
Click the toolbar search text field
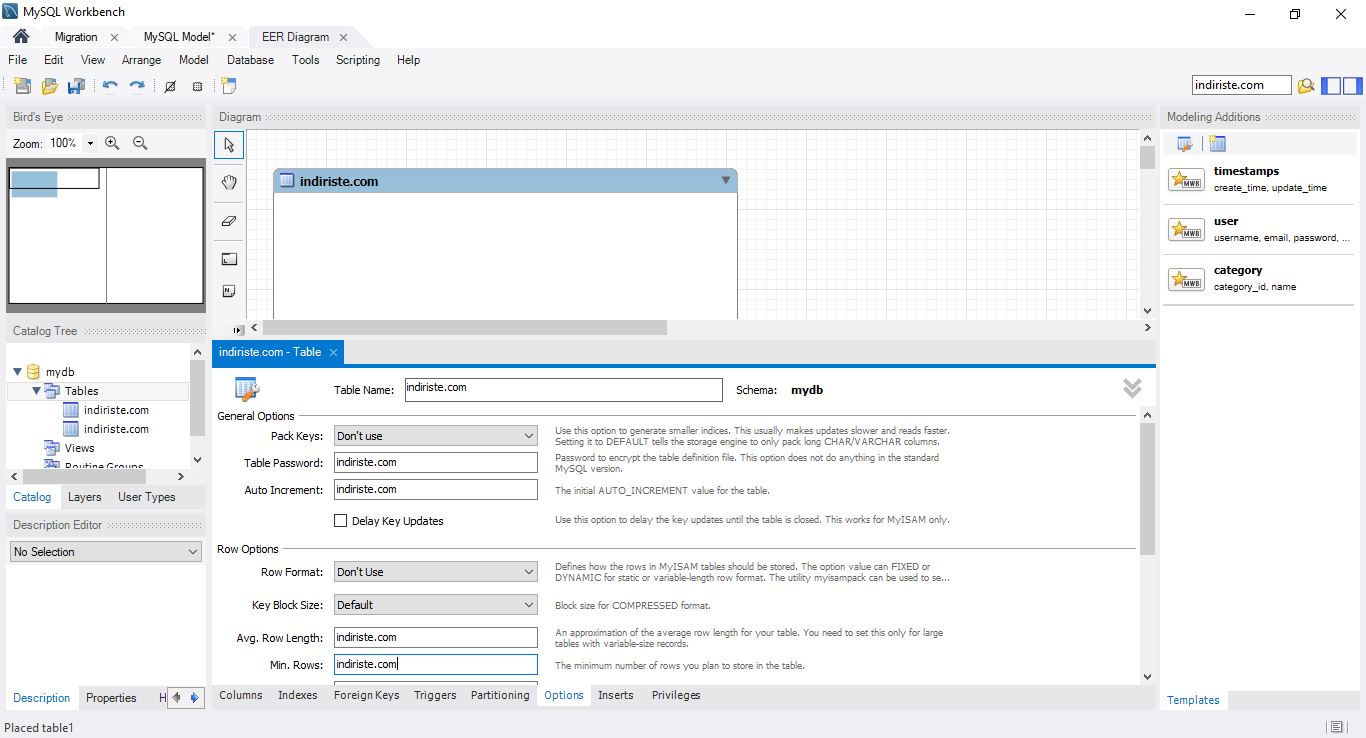(1242, 86)
